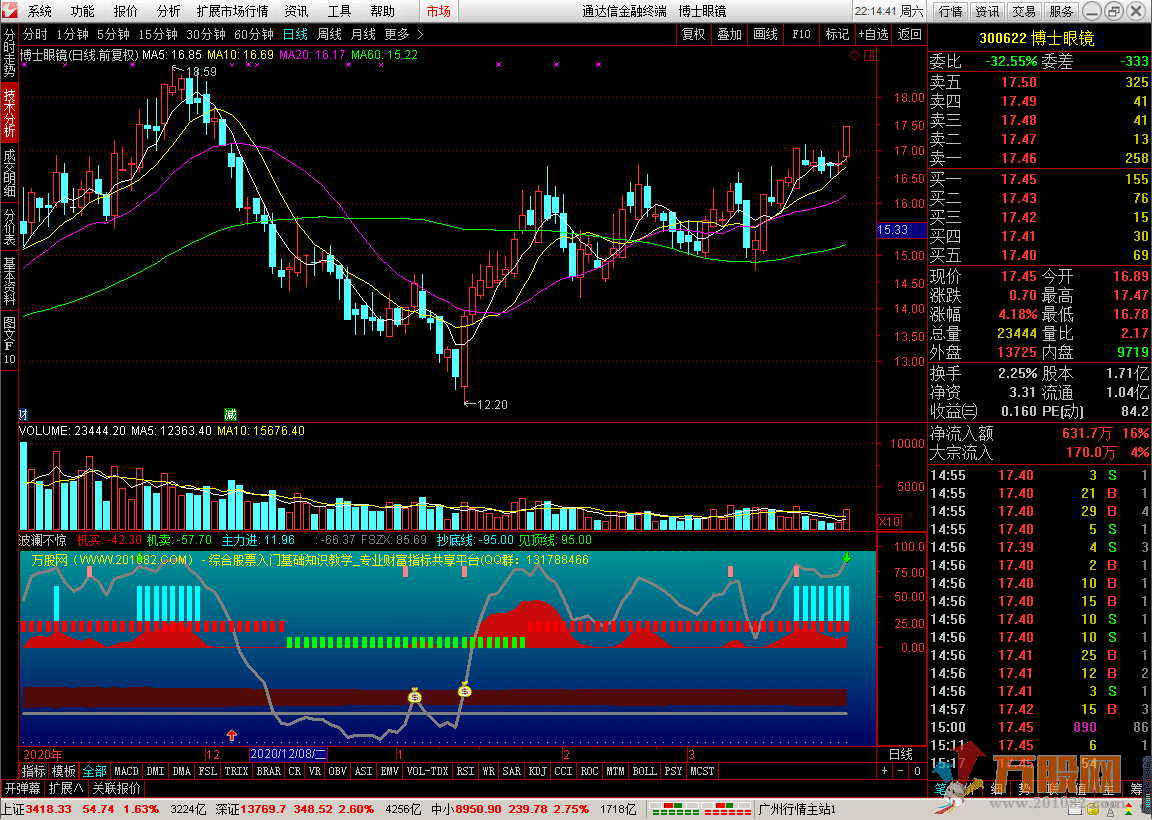
Task: Click the X10 volume scale label
Action: 889,522
